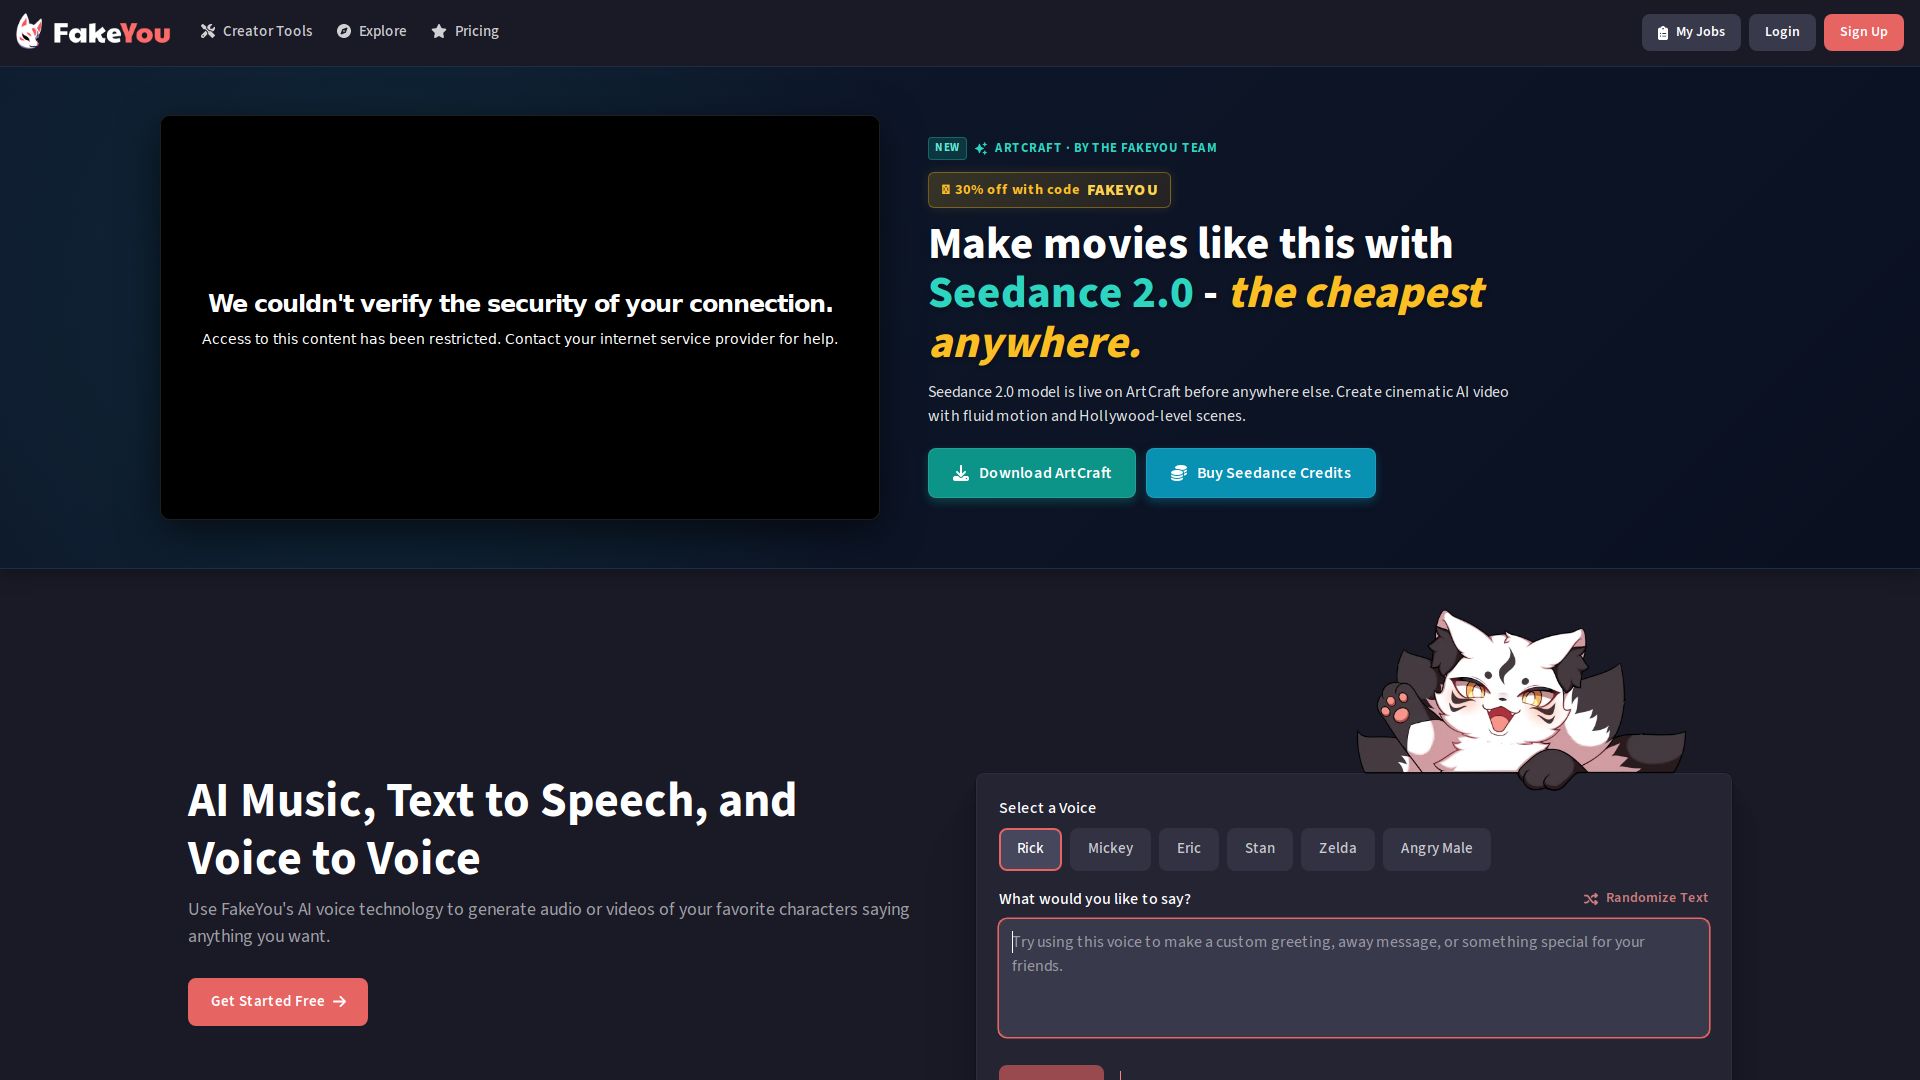Click 'AI Music, Text to Speech' heading
Viewport: 1920px width, 1080px height.
click(x=492, y=829)
